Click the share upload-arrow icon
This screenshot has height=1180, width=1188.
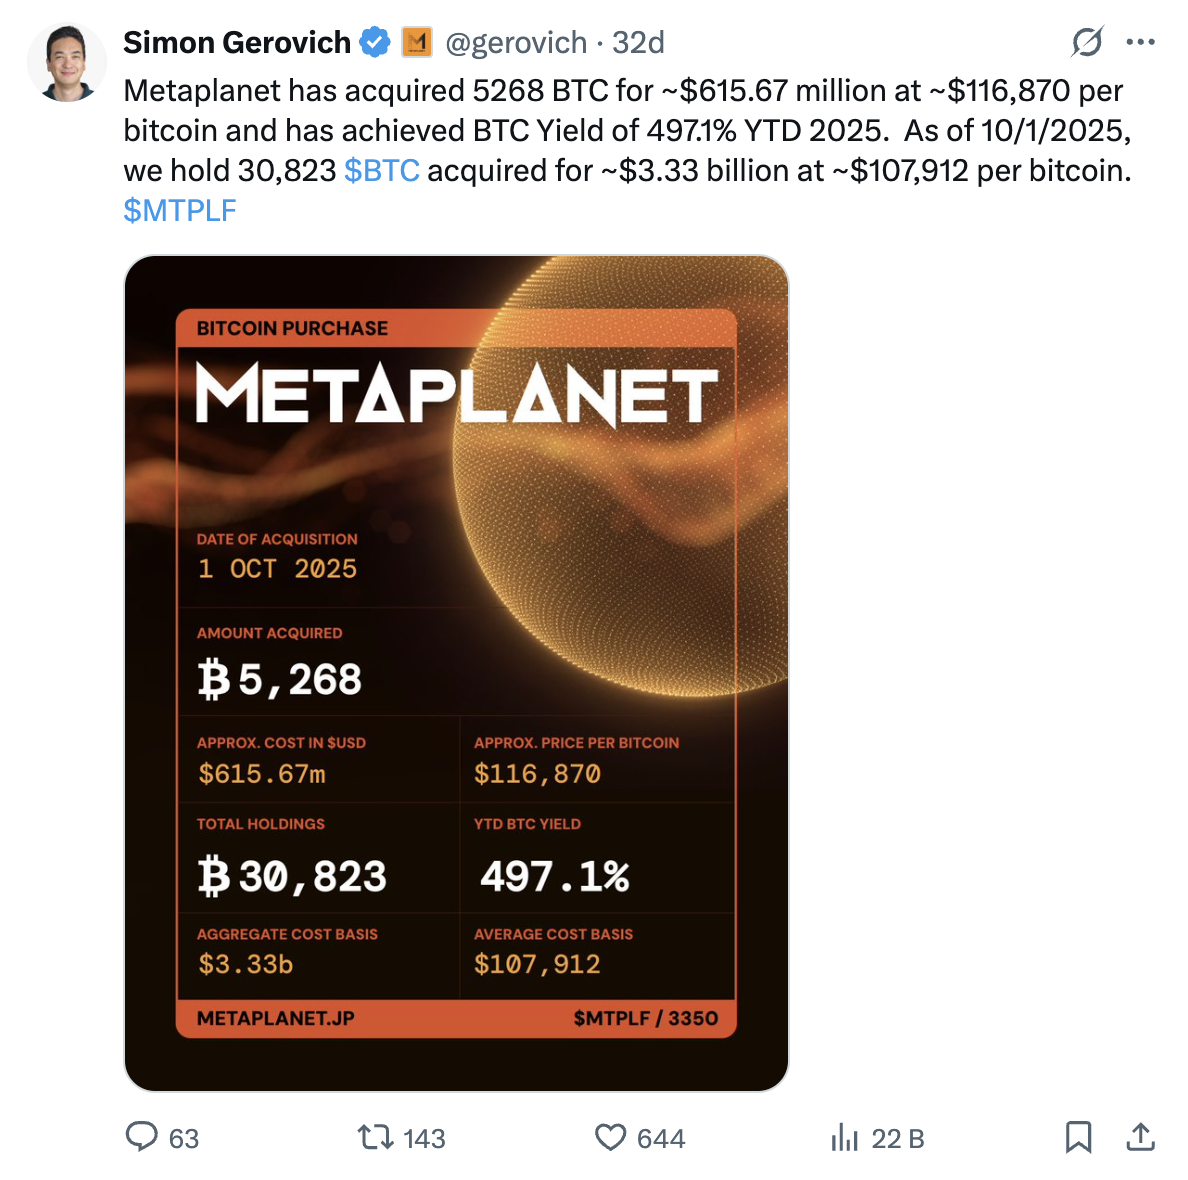(1140, 1137)
